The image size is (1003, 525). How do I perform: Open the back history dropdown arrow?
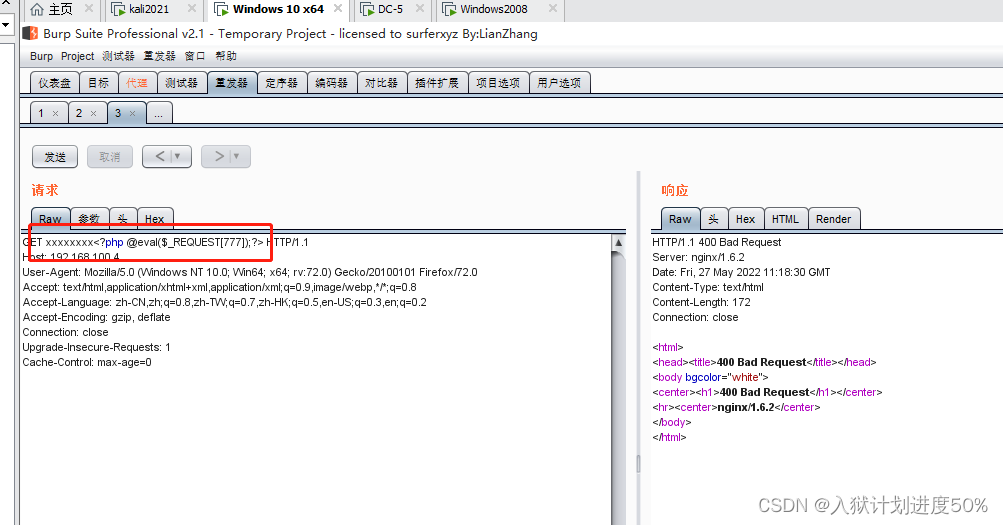point(178,156)
